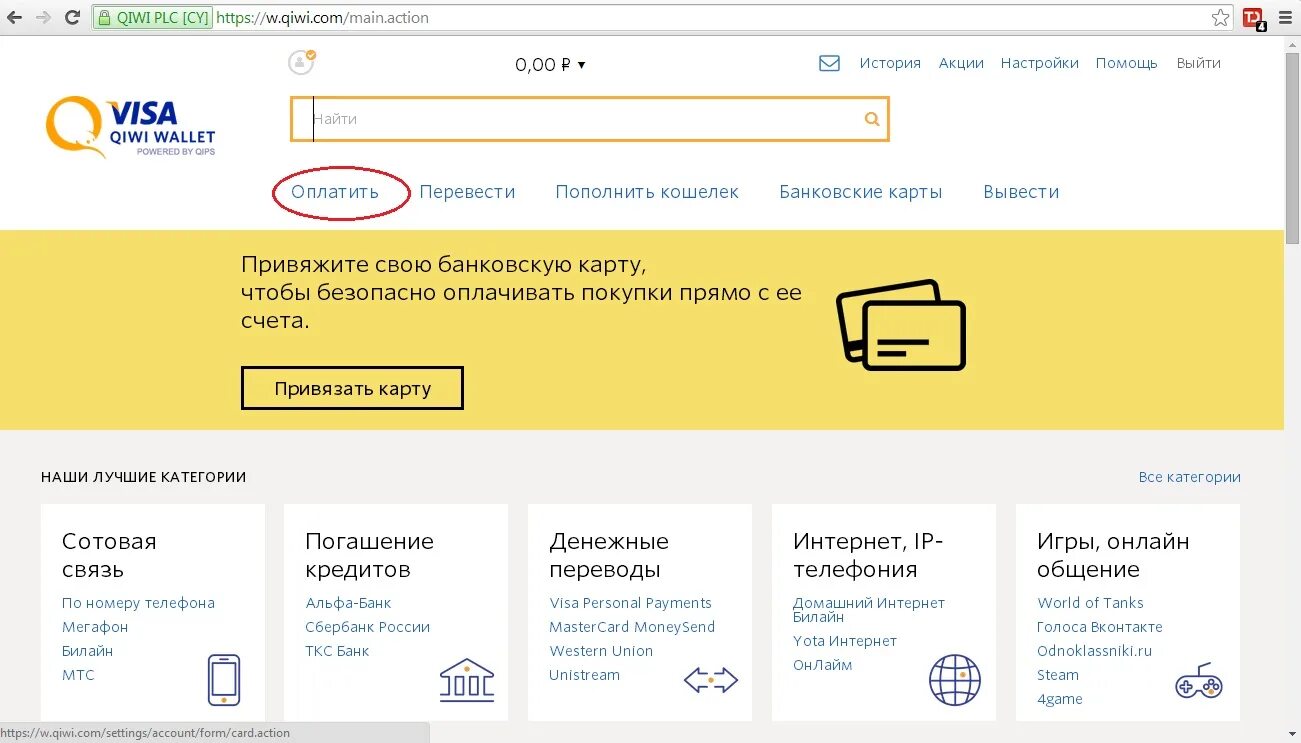The image size is (1301, 743).
Task: Open Погашение кредитов category heading
Action: point(369,555)
